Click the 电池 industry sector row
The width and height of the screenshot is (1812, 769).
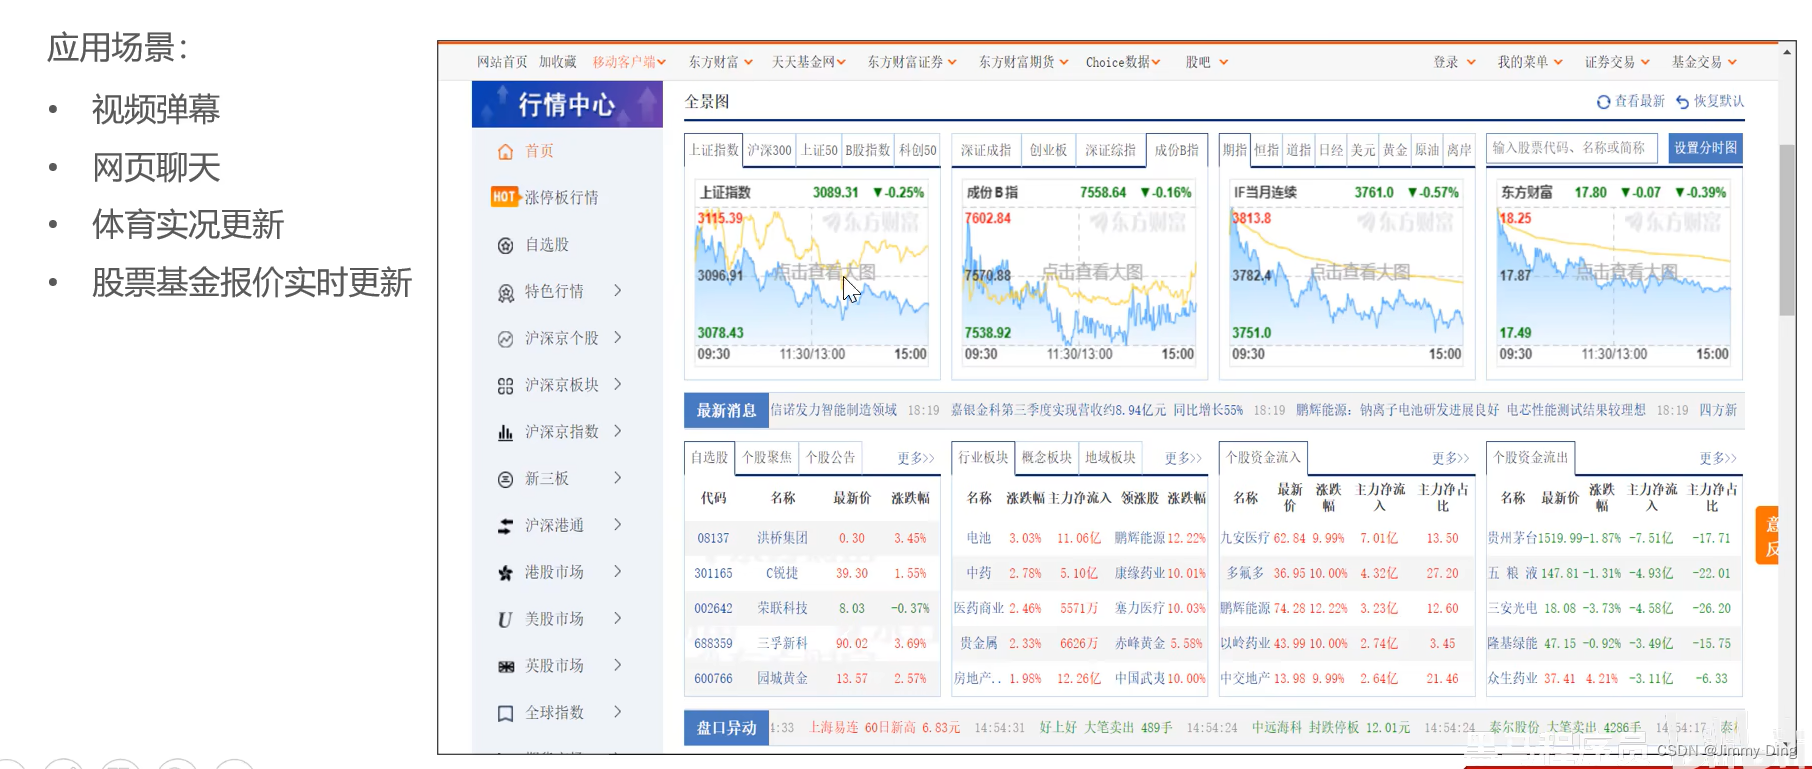click(1080, 538)
